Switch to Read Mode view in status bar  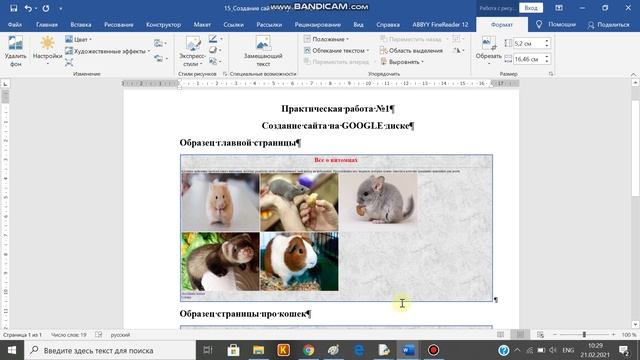(x=500, y=335)
